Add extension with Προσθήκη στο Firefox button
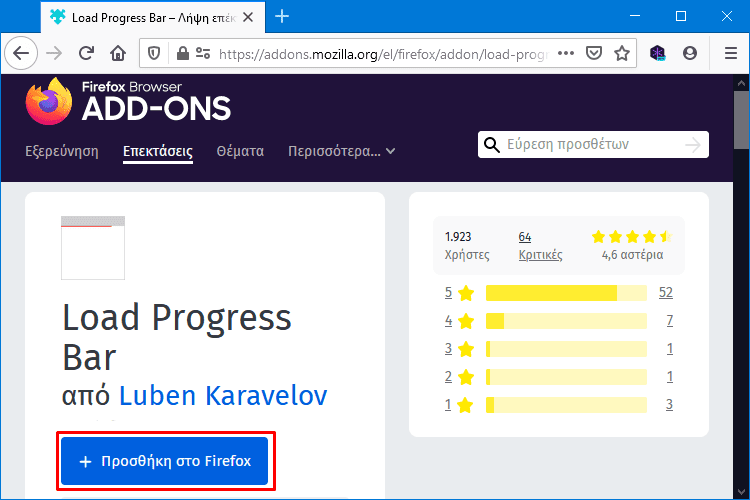This screenshot has height=500, width=750. (x=165, y=461)
